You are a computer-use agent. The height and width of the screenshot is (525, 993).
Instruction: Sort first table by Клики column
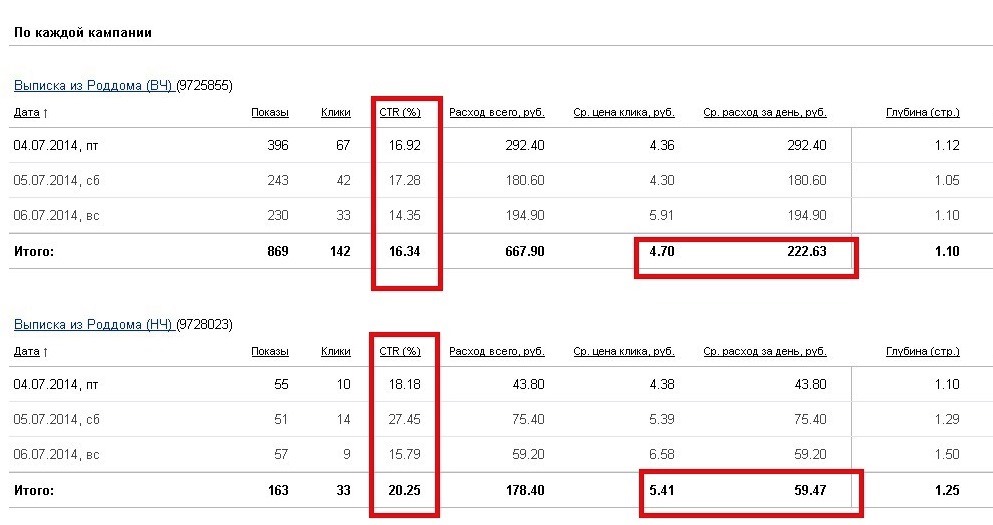coord(336,112)
